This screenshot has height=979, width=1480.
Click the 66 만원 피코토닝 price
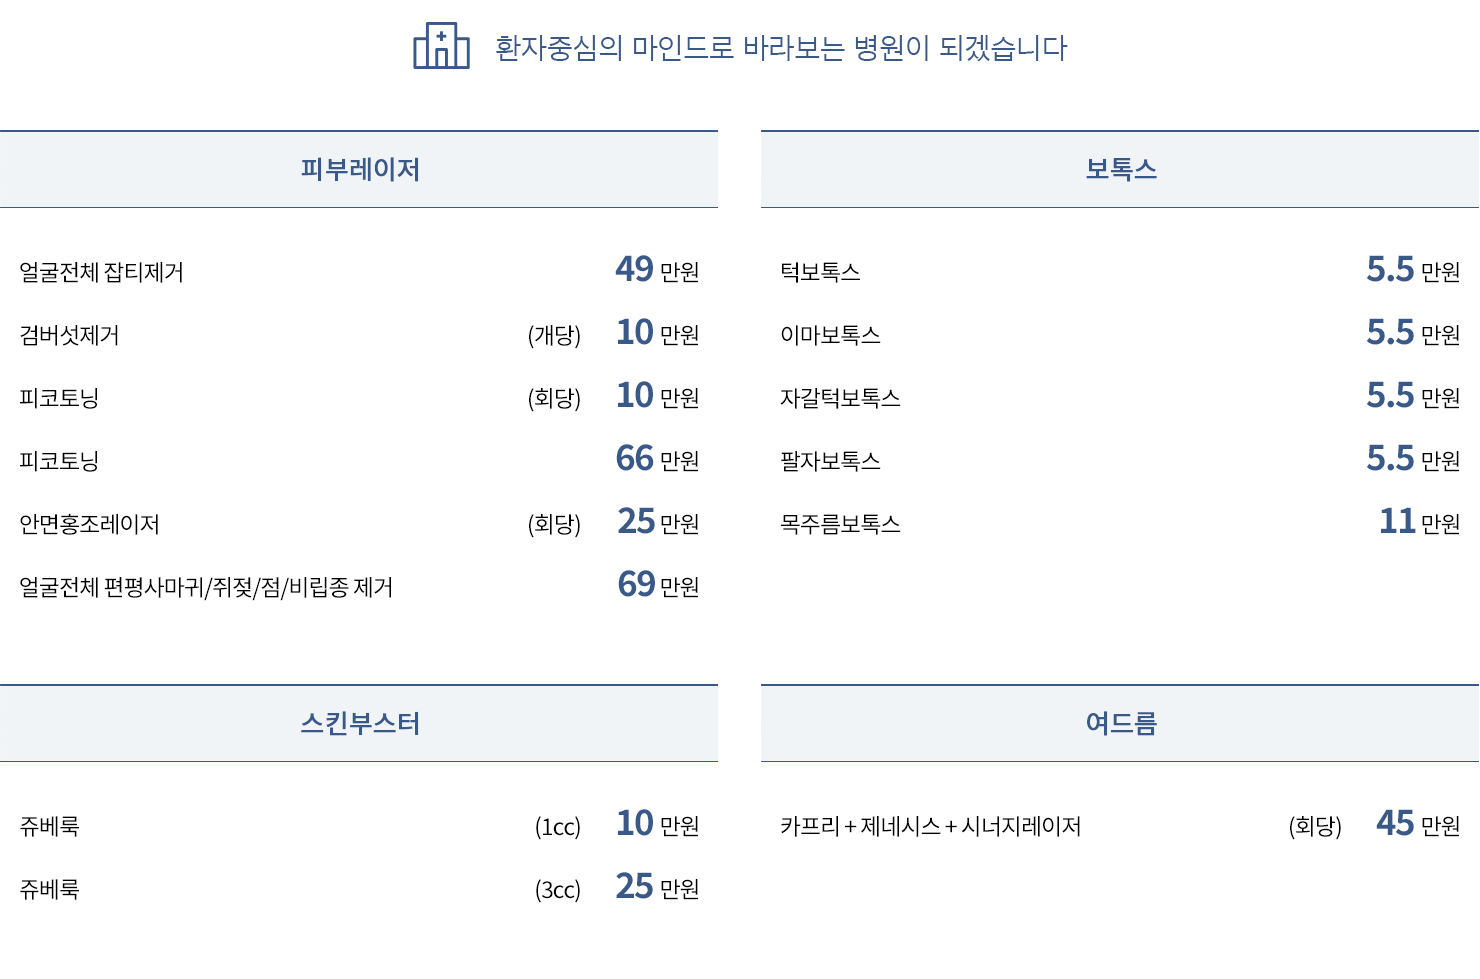(x=657, y=459)
